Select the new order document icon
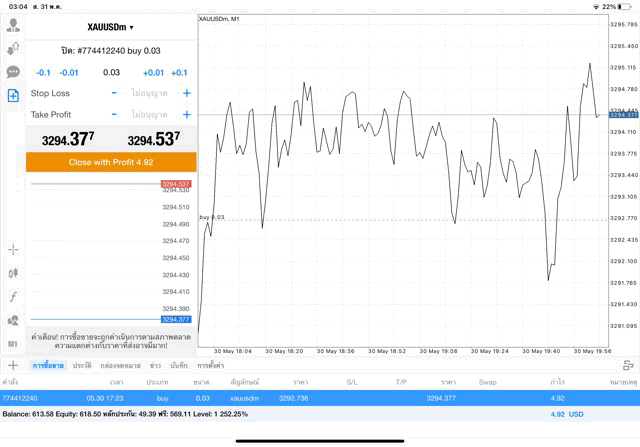The image size is (640, 447). [13, 96]
